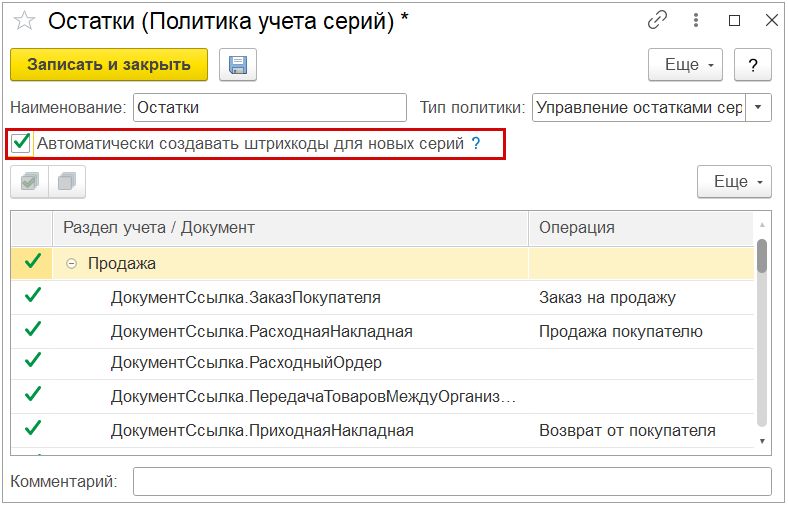Show hint next to barcode checkbox
This screenshot has height=505, width=788.
coord(476,144)
